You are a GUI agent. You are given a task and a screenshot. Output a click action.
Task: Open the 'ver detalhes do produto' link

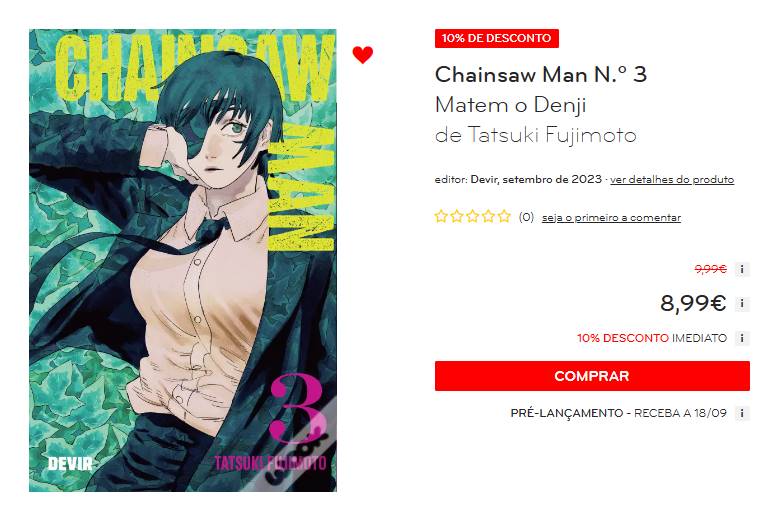click(672, 179)
